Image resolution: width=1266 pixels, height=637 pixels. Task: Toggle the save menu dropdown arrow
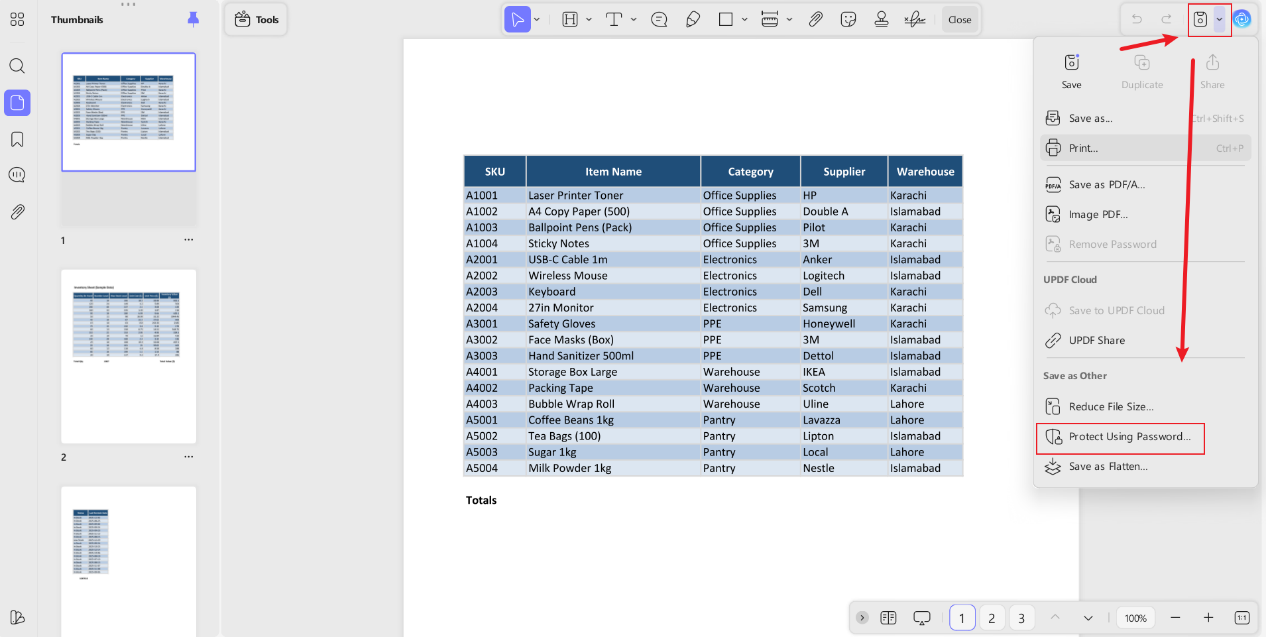[1219, 19]
